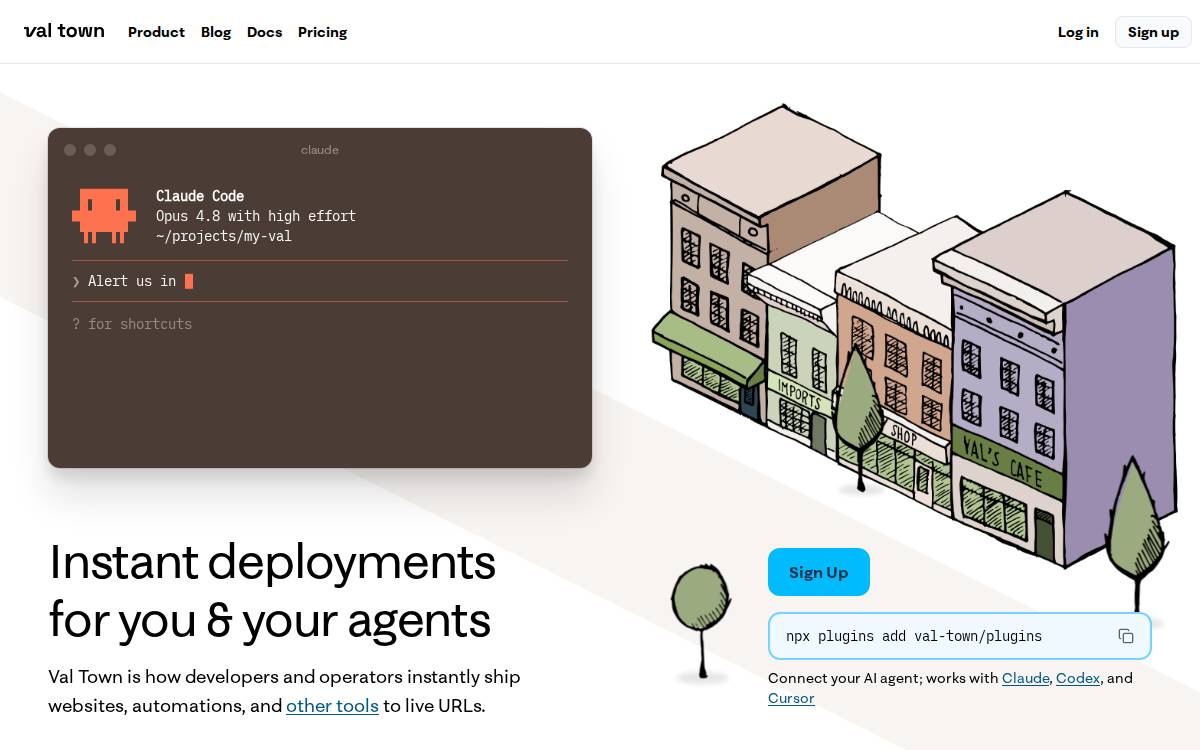The image size is (1200, 750).
Task: Follow the "other tools" link
Action: pos(332,706)
